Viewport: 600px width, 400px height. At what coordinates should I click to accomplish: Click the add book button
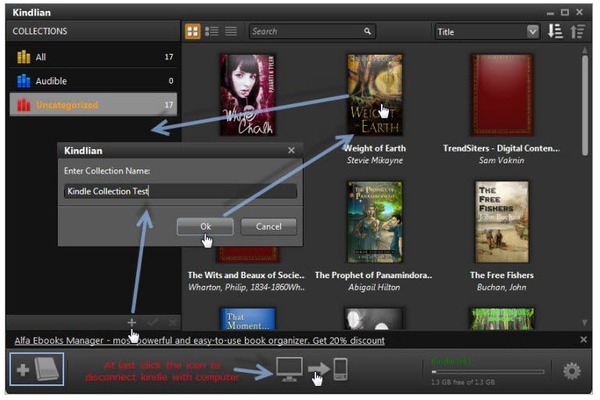pos(37,369)
